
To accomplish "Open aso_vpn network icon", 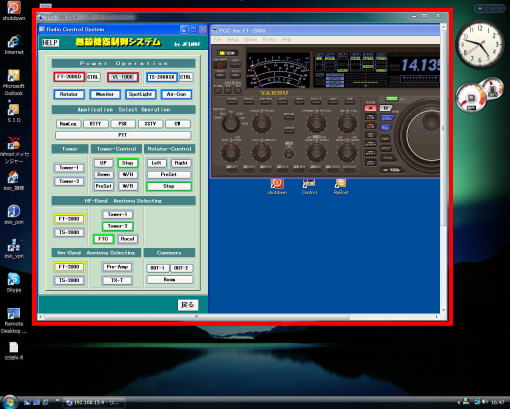I will [14, 249].
